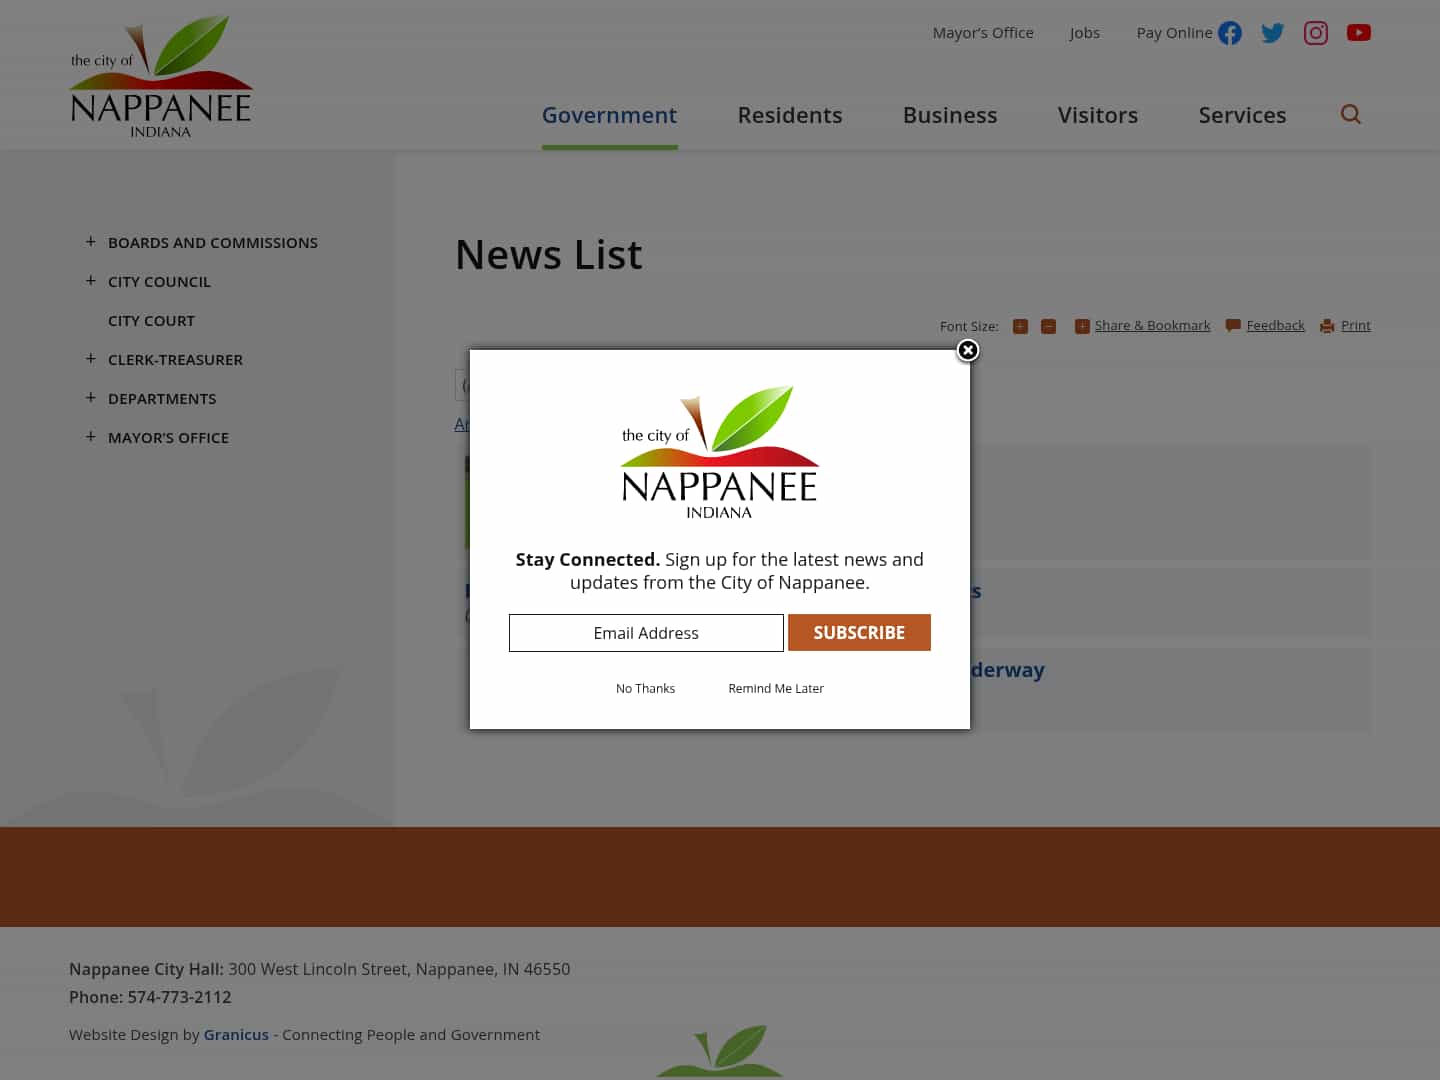Choose No Thanks in popup

pos(645,688)
